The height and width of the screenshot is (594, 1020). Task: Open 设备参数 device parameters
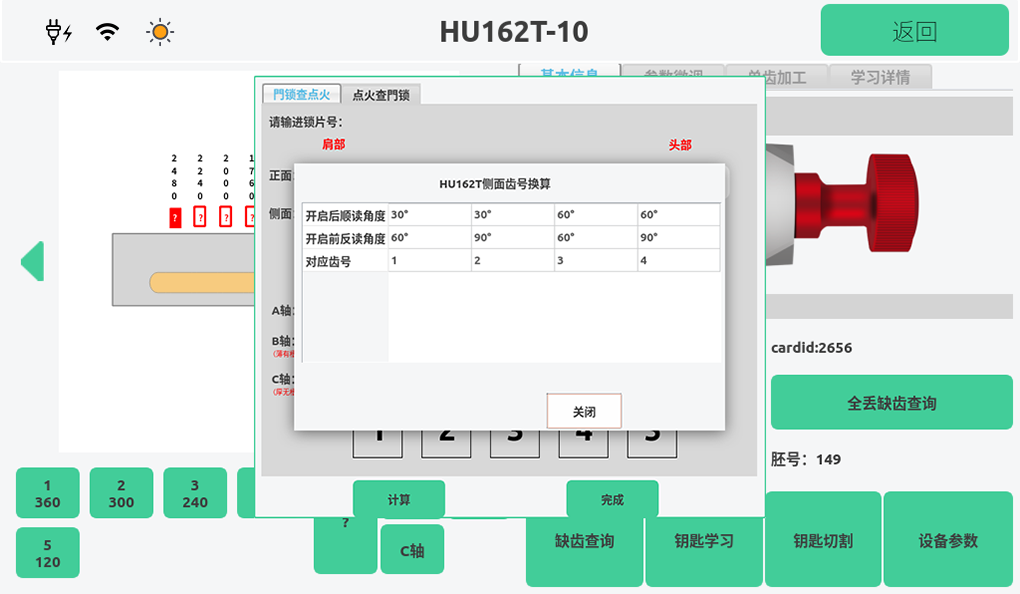point(948,540)
